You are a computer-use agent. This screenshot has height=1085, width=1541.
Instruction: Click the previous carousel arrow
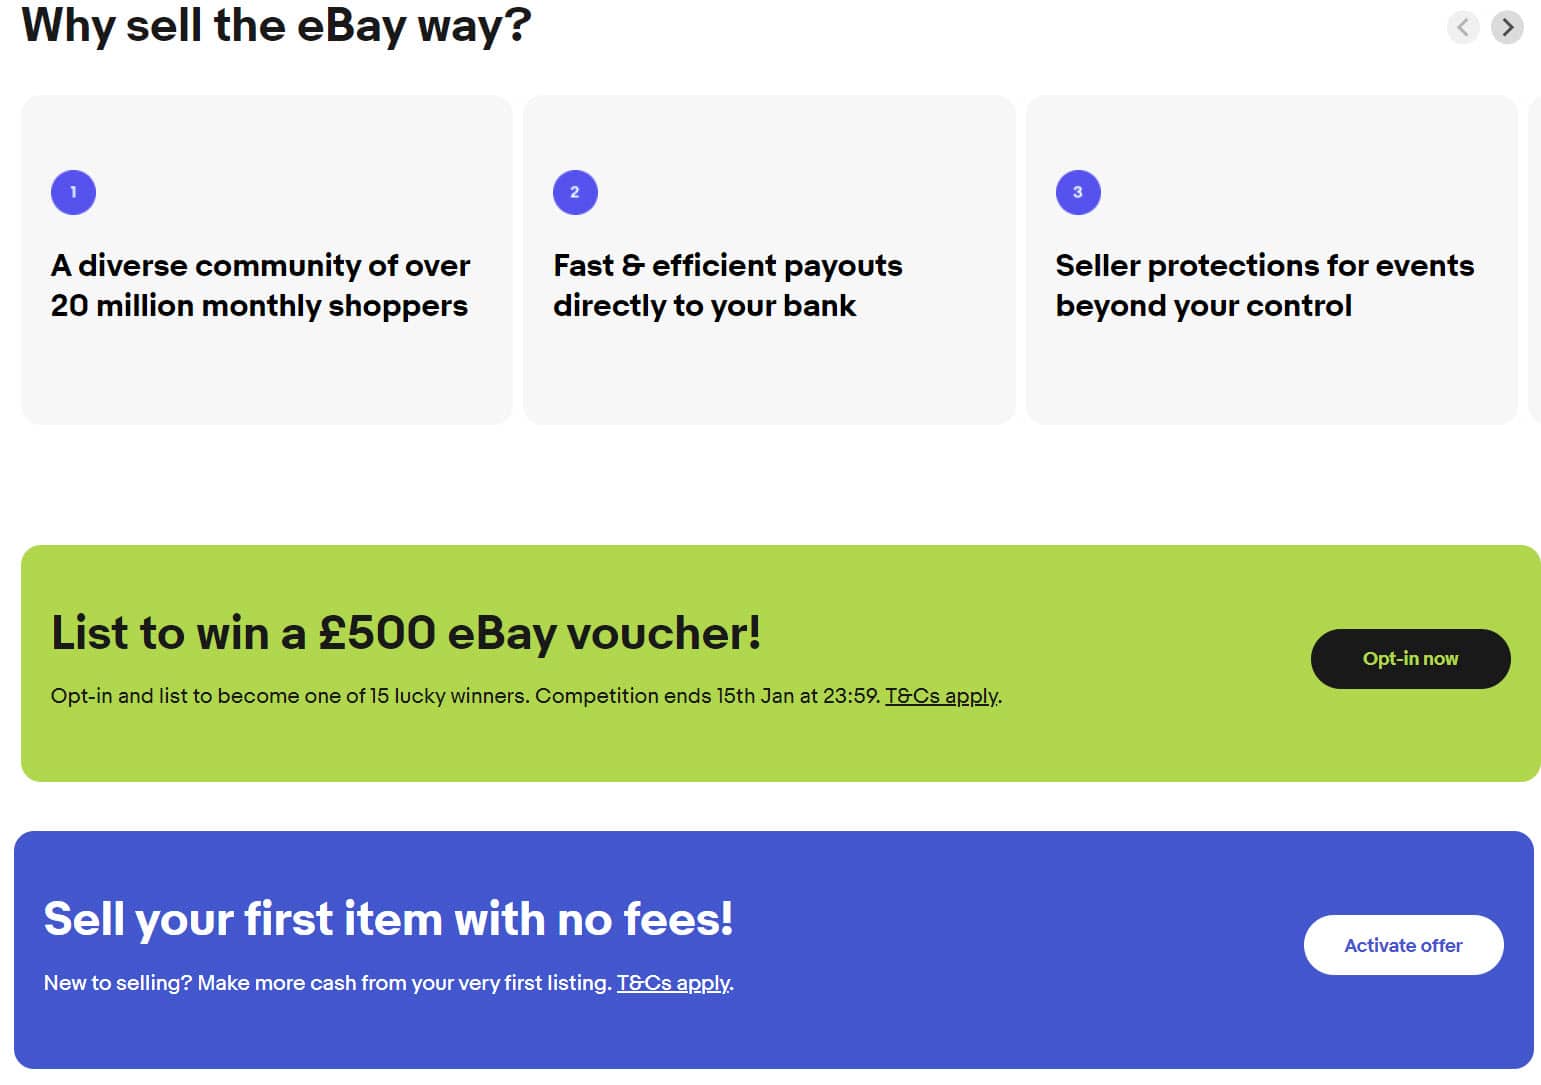point(1463,27)
